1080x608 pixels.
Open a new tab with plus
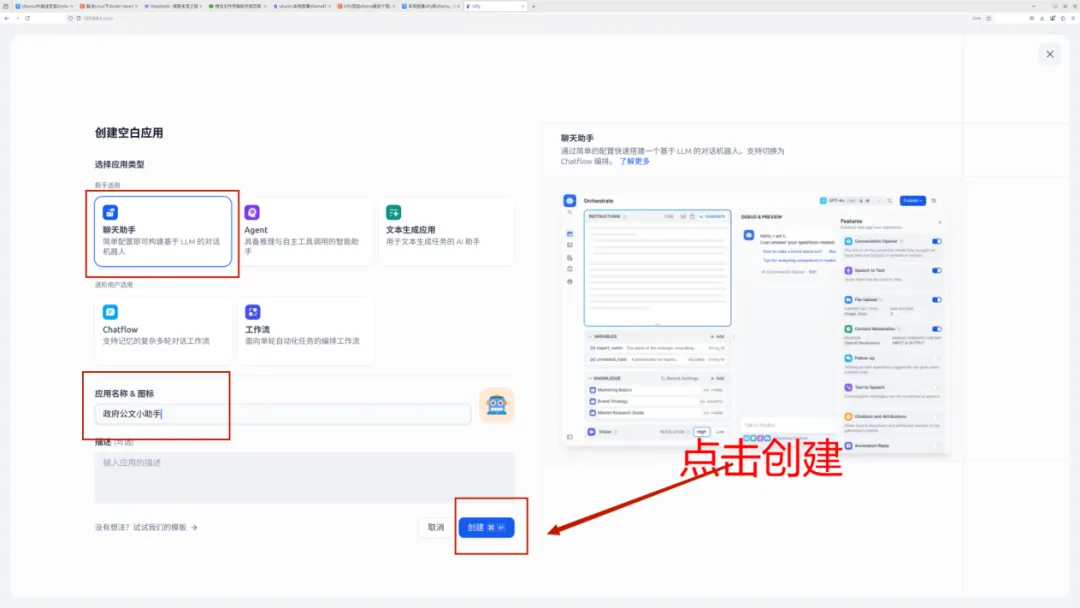(533, 6)
